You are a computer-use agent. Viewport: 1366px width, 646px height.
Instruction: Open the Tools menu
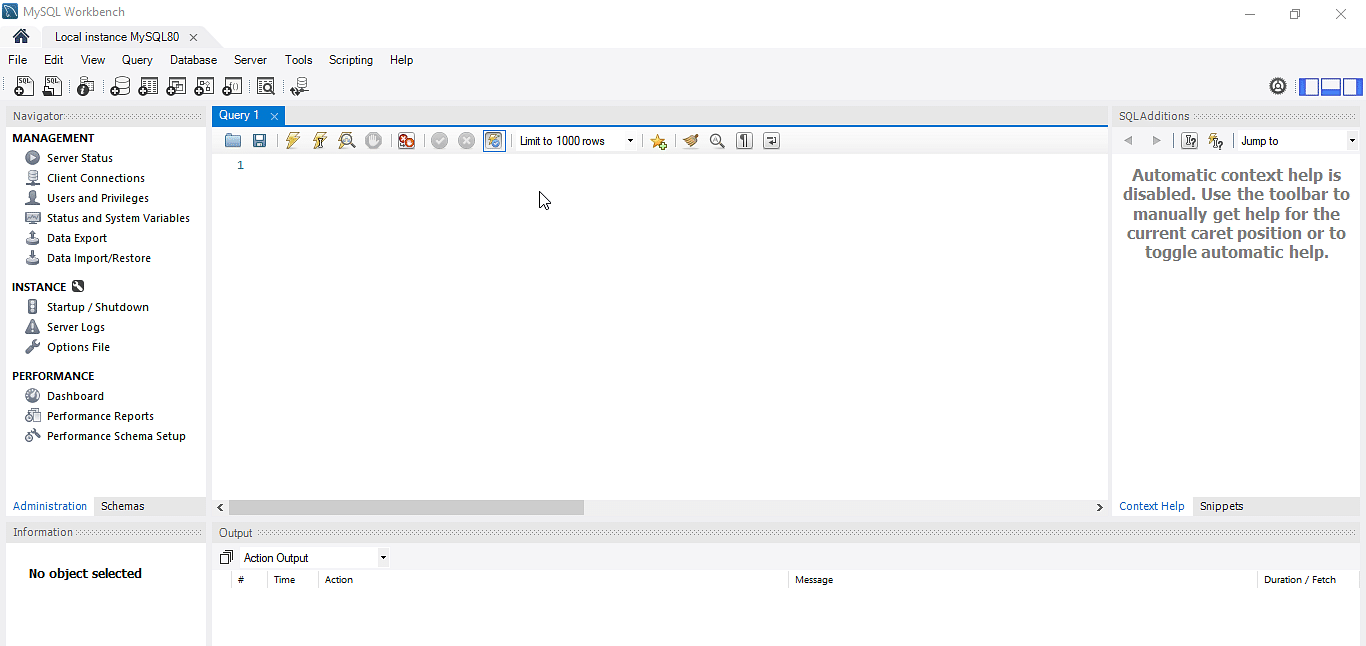299,60
